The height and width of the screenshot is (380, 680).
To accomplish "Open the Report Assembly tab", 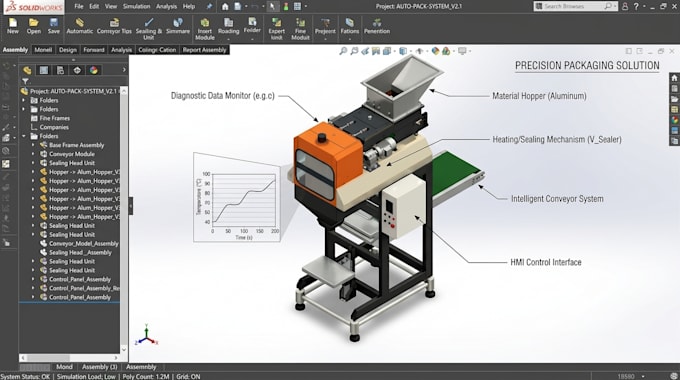I will click(x=204, y=50).
